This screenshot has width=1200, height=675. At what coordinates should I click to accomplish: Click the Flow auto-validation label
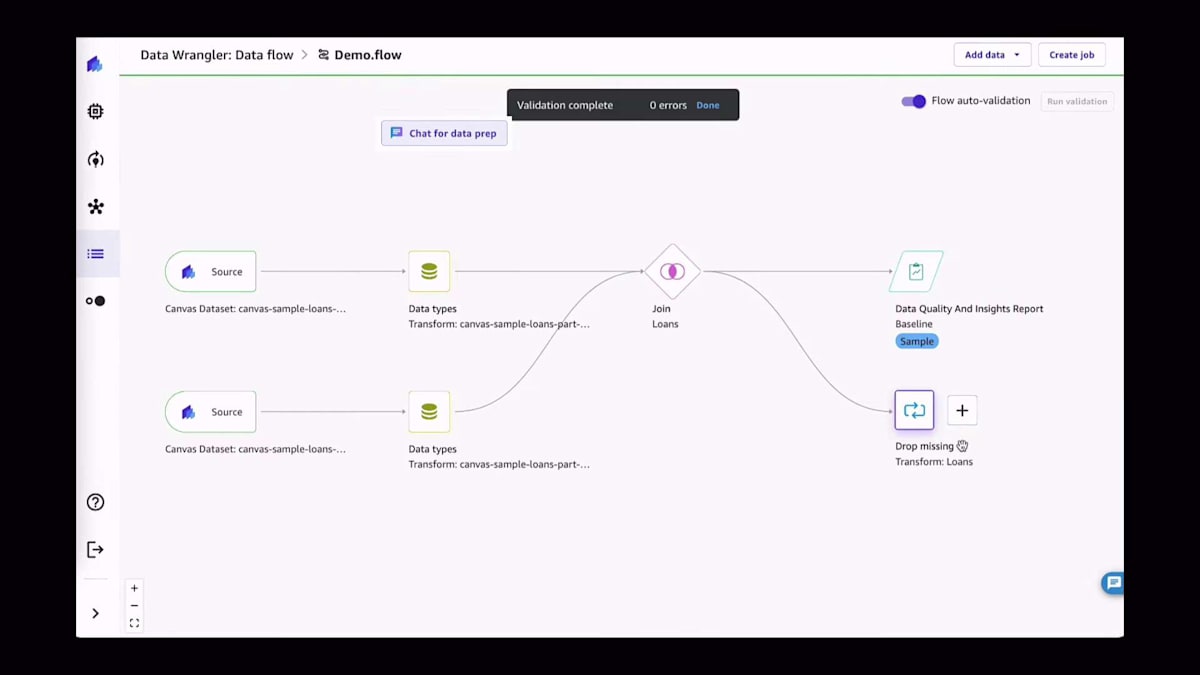tap(981, 101)
